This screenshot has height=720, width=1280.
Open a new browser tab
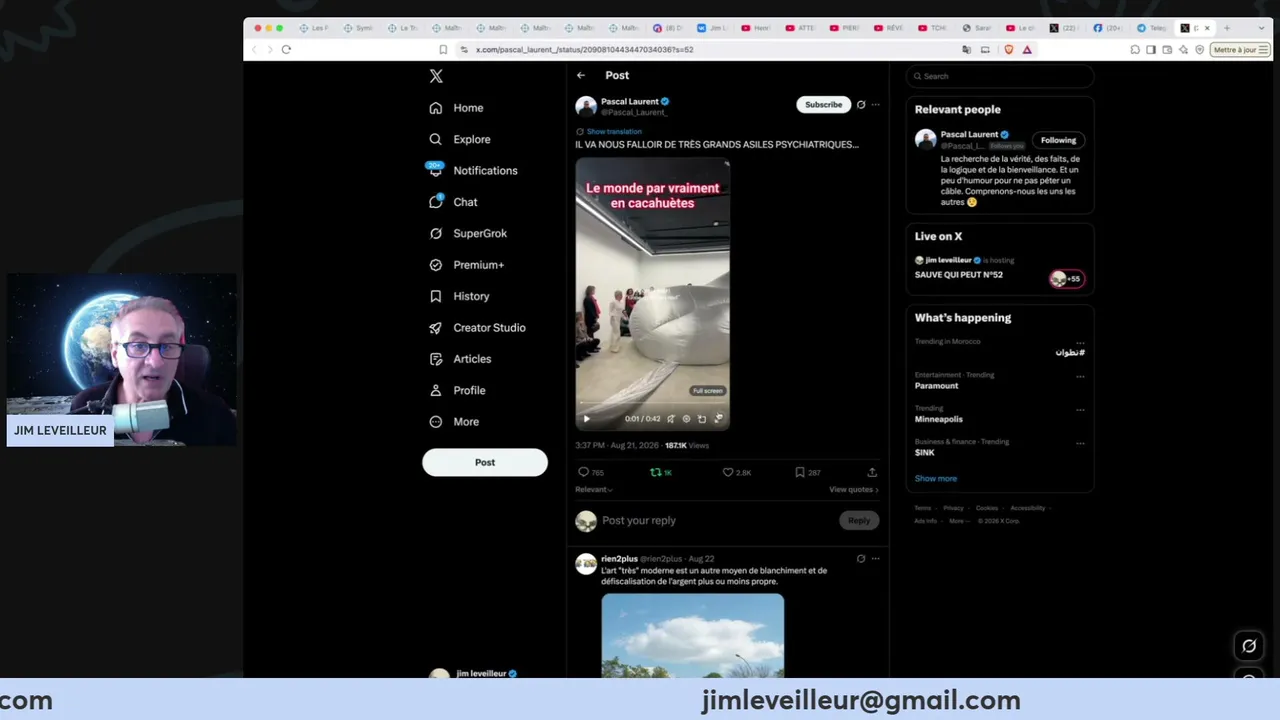(x=1227, y=28)
